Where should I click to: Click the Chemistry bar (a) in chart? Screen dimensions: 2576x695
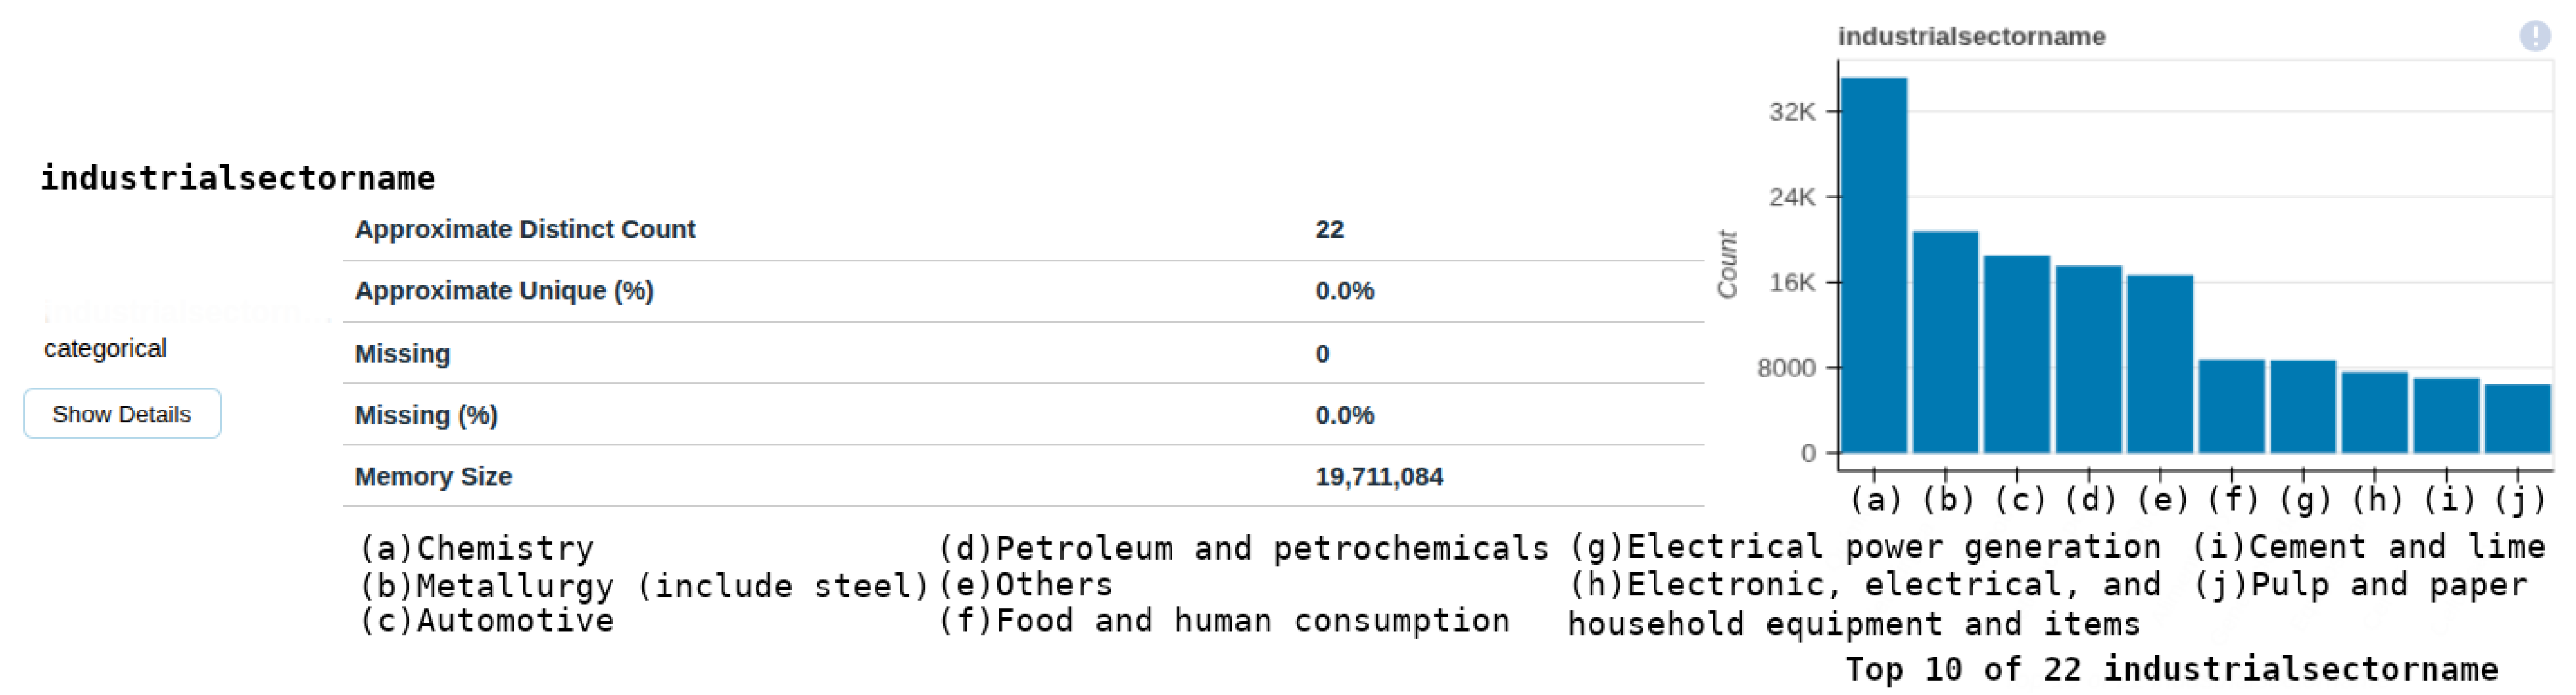(x=1873, y=265)
